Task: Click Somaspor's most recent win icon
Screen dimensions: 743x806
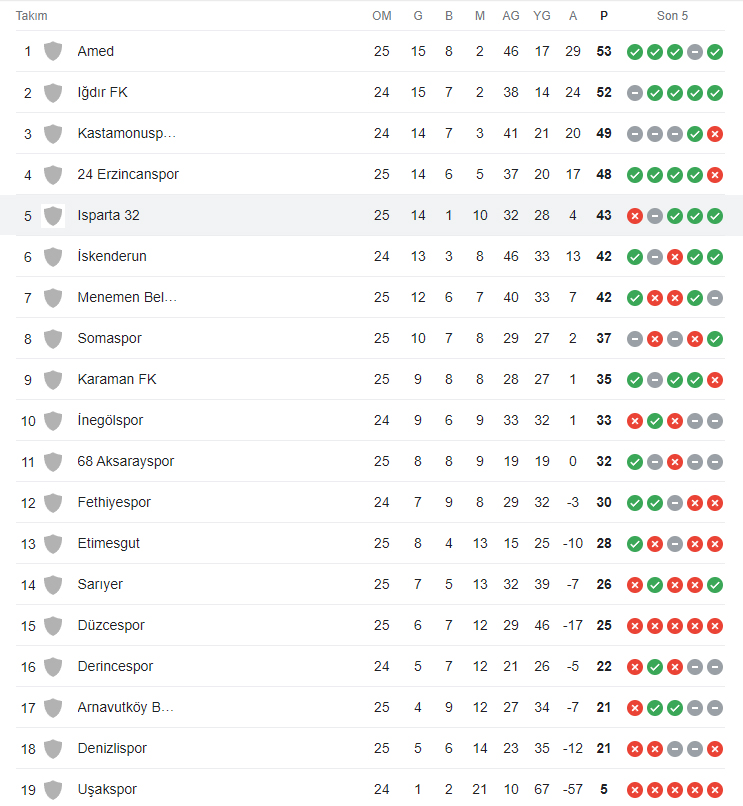Action: click(x=715, y=339)
